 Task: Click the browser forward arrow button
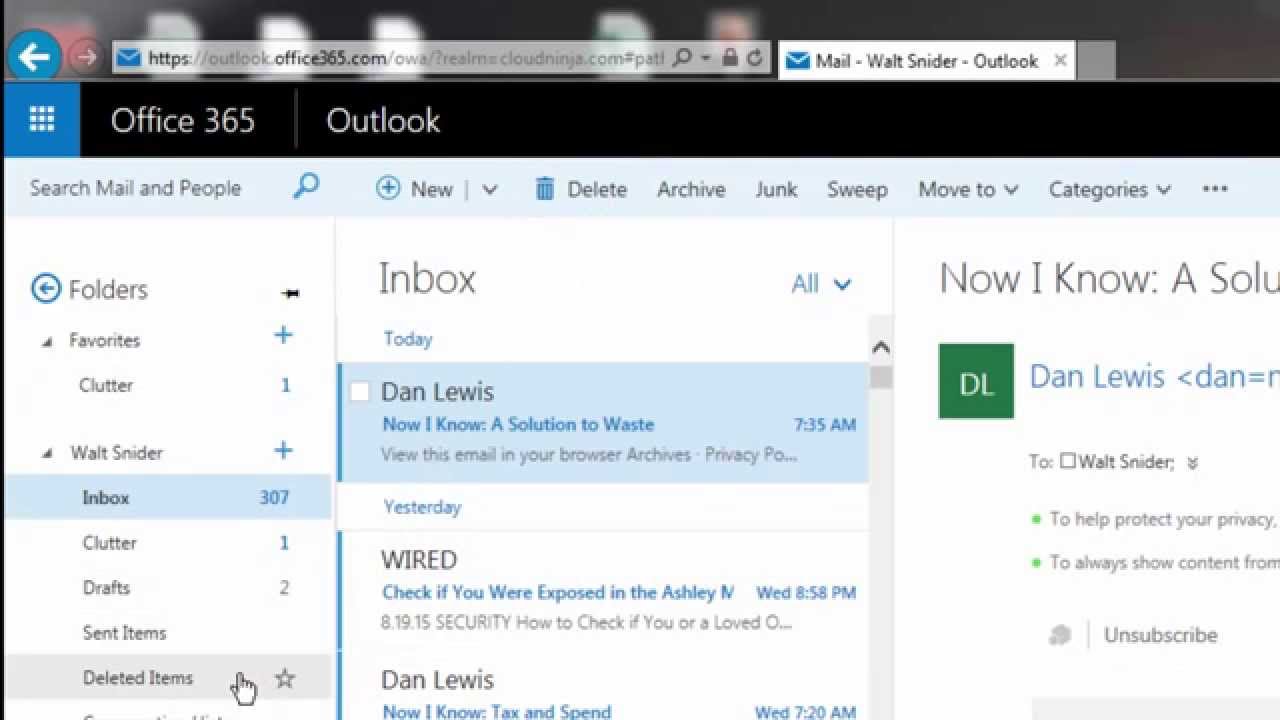click(x=86, y=58)
